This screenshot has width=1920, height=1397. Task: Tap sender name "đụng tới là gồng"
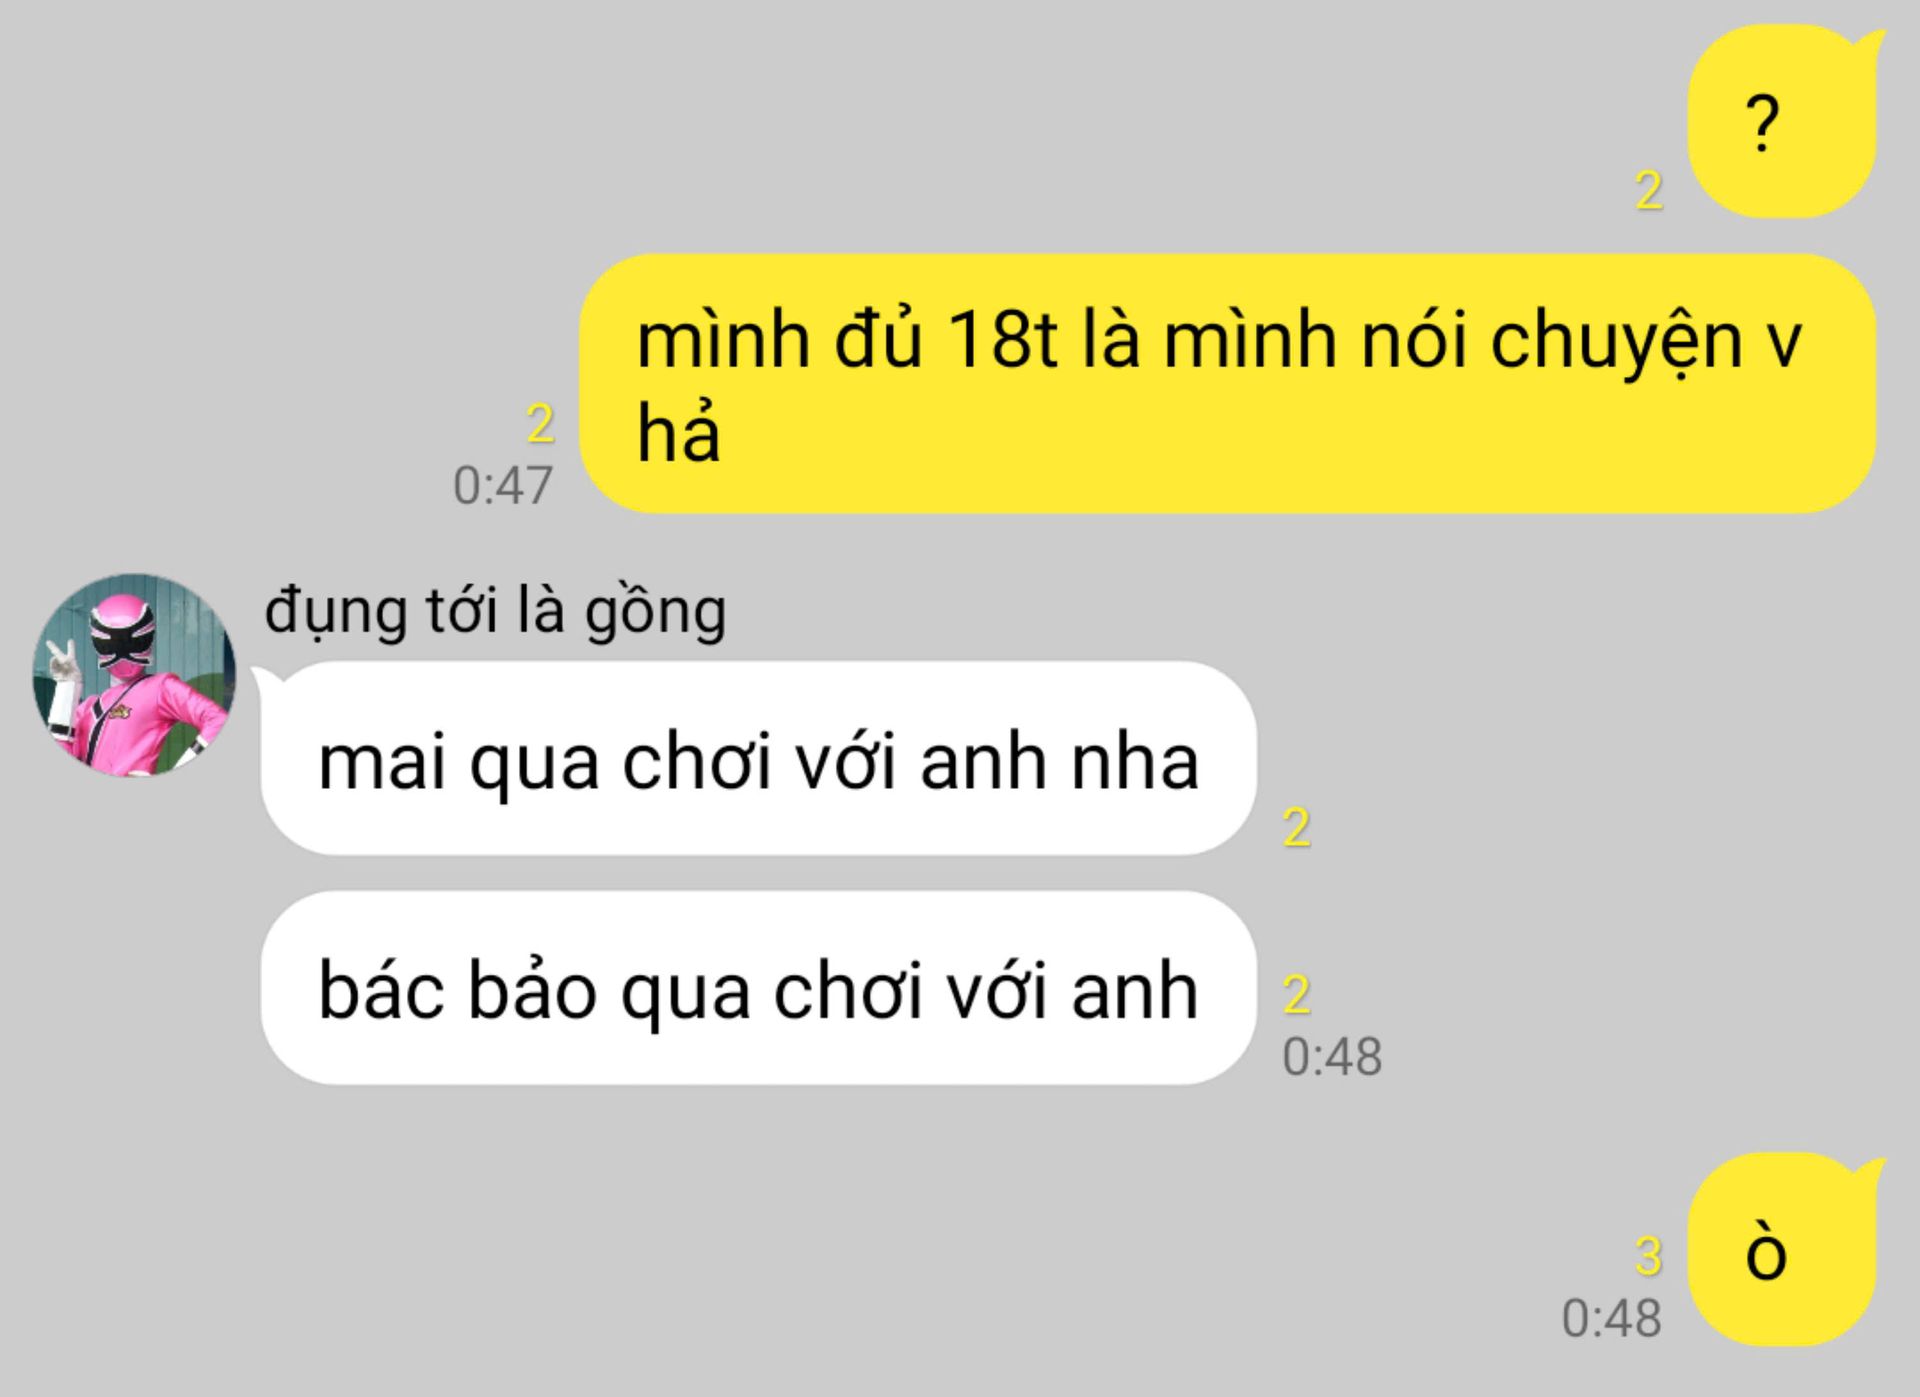click(x=495, y=611)
